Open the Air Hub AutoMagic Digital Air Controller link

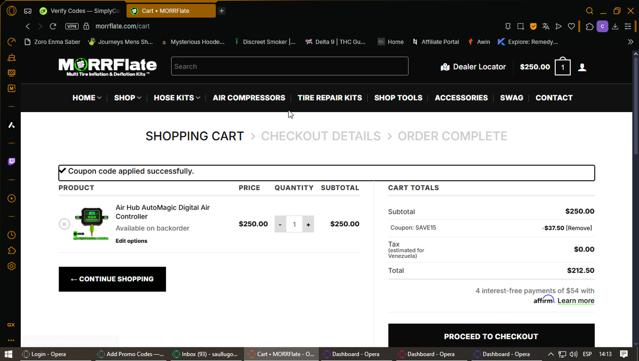coord(162,212)
